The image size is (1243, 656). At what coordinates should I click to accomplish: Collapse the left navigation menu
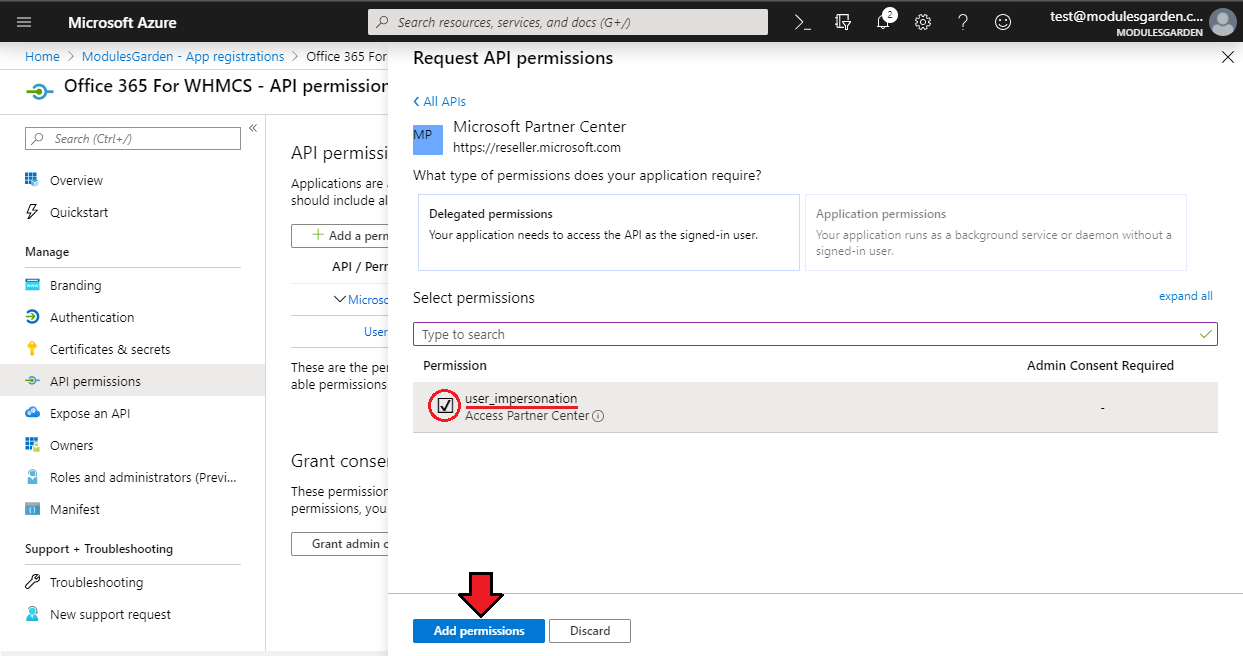pos(253,128)
